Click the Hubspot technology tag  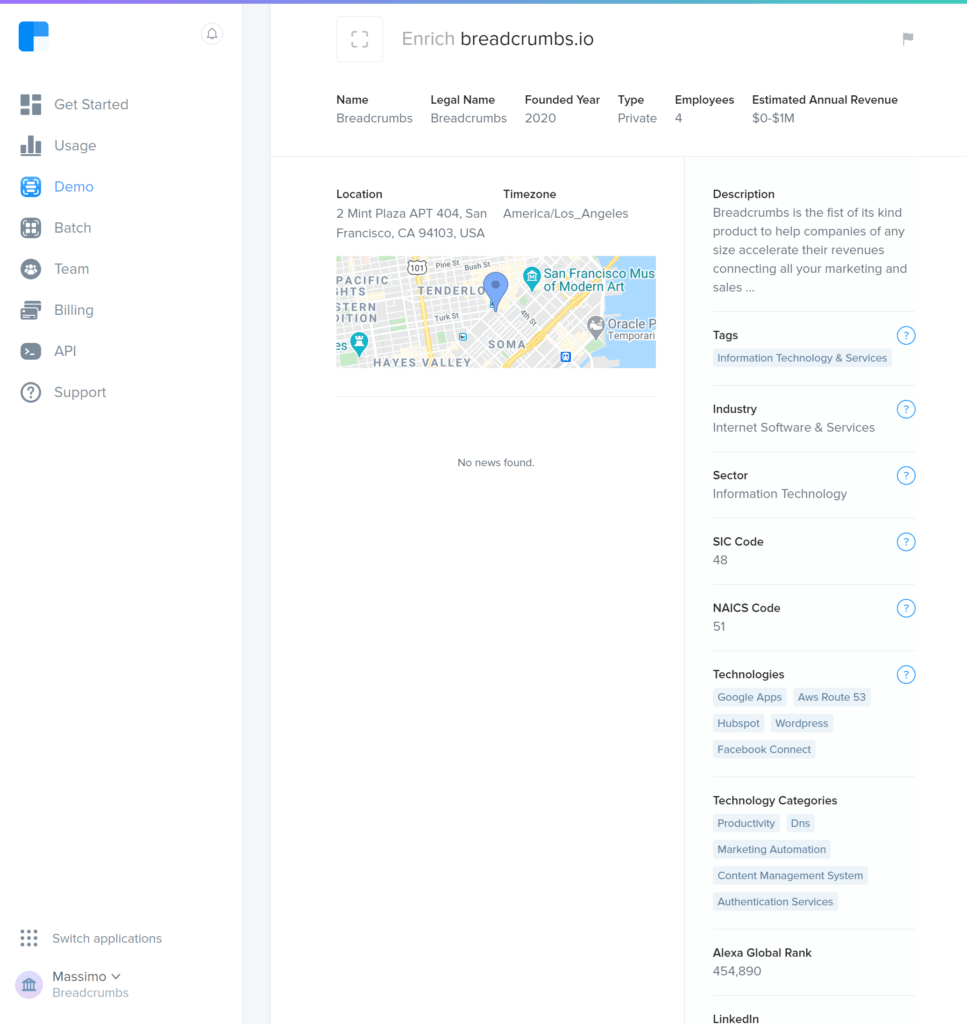point(738,723)
